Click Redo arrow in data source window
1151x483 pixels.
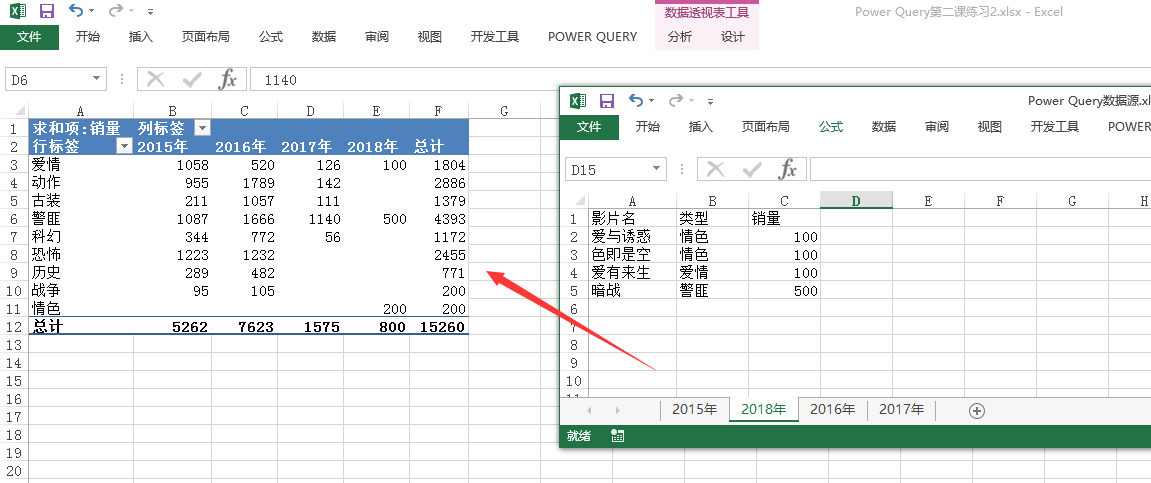675,101
